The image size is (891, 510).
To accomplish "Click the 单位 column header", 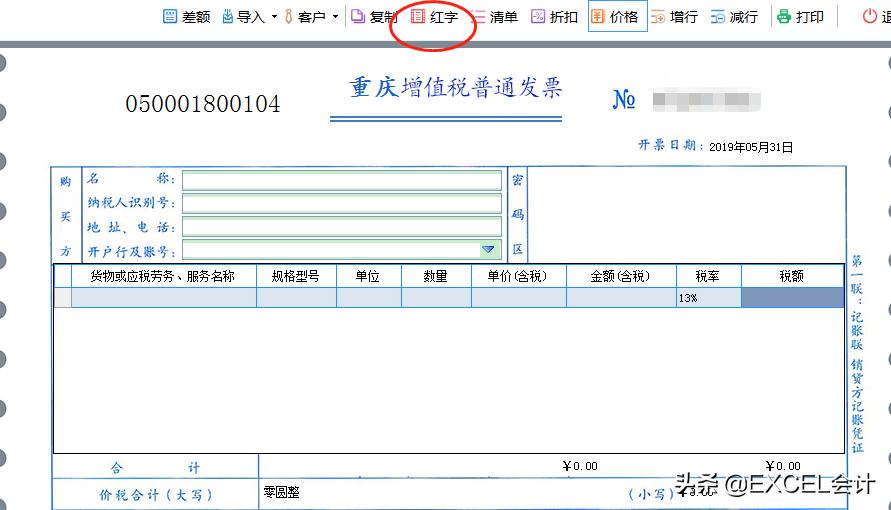I will (x=368, y=276).
